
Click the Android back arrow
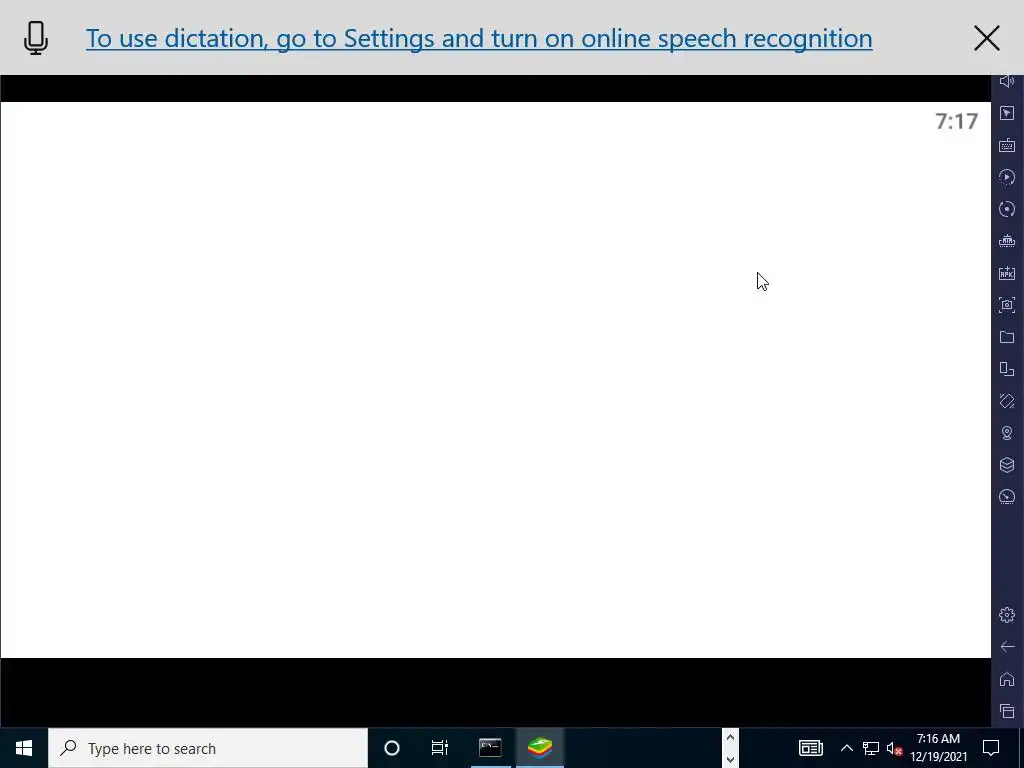point(1007,647)
